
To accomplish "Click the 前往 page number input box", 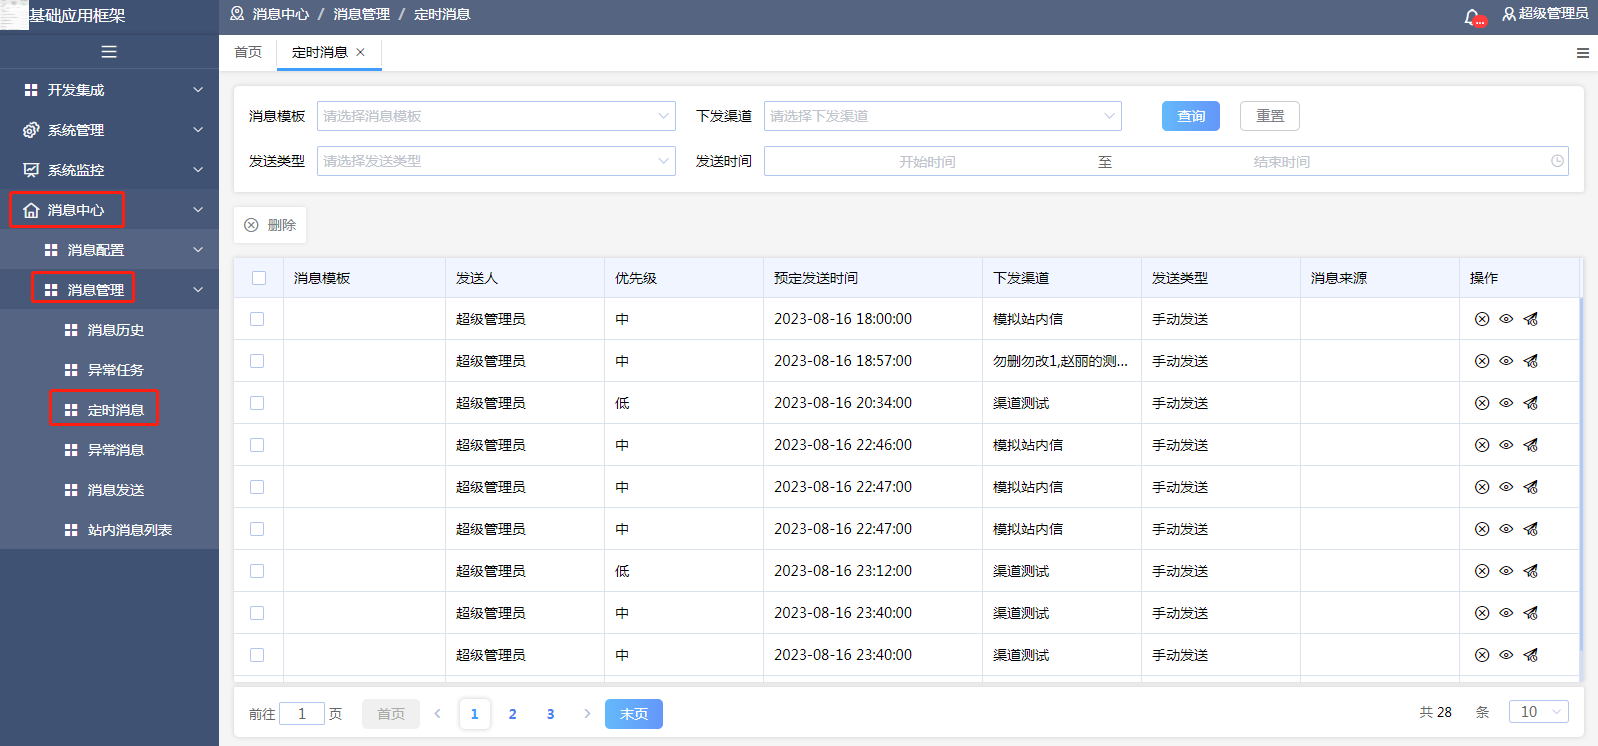I will click(302, 713).
